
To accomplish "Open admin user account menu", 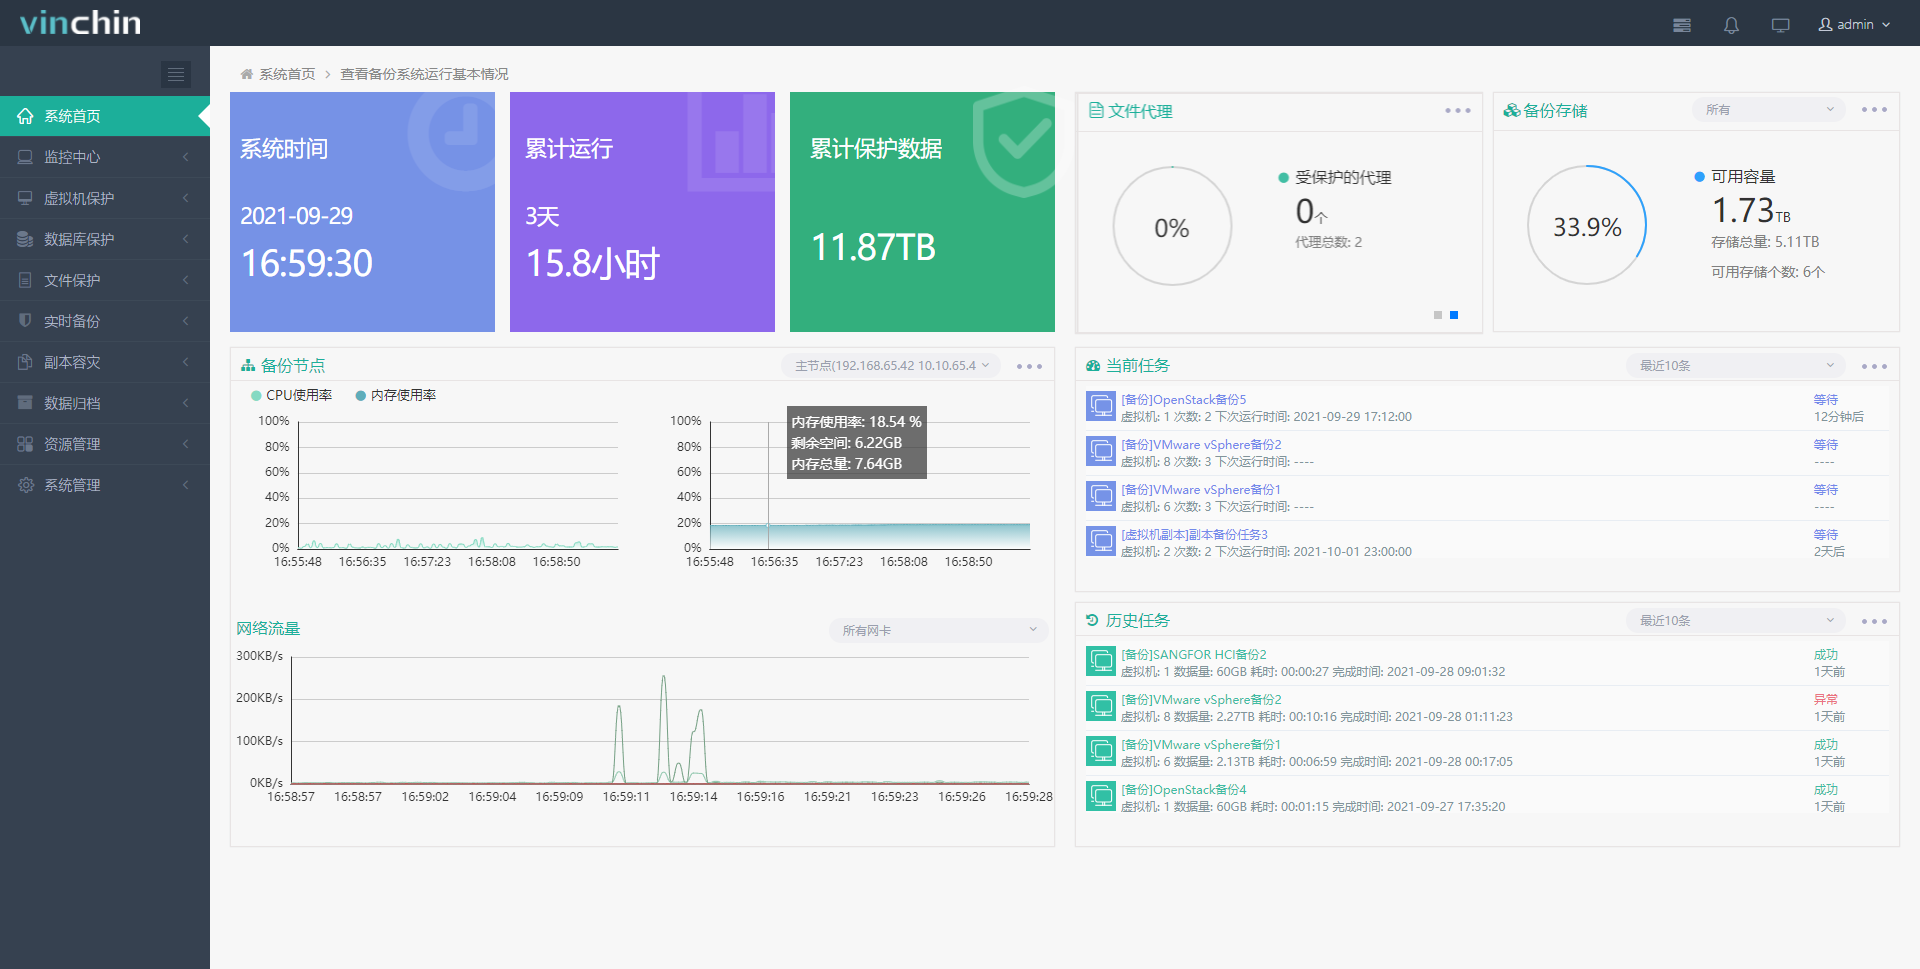I will coord(1855,25).
